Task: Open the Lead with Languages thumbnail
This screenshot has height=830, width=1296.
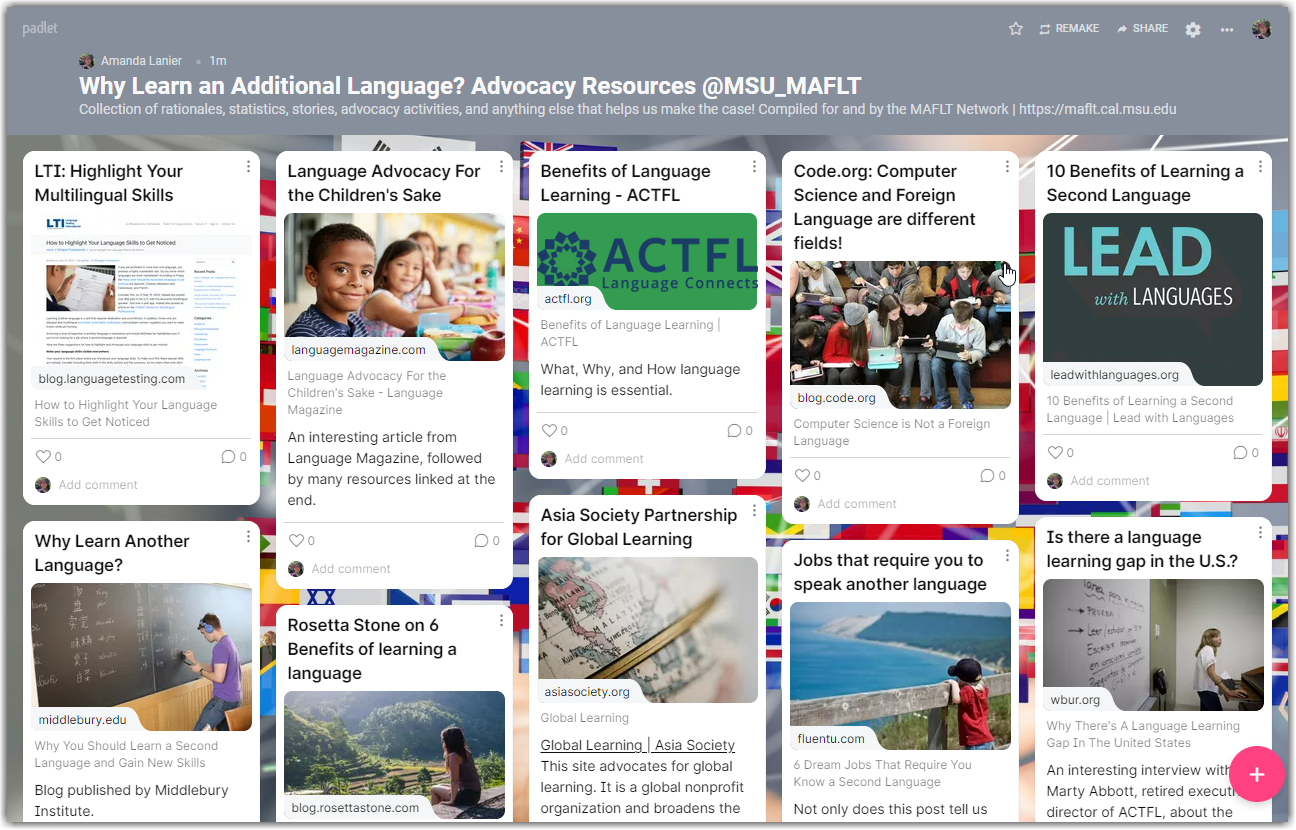Action: click(1153, 299)
